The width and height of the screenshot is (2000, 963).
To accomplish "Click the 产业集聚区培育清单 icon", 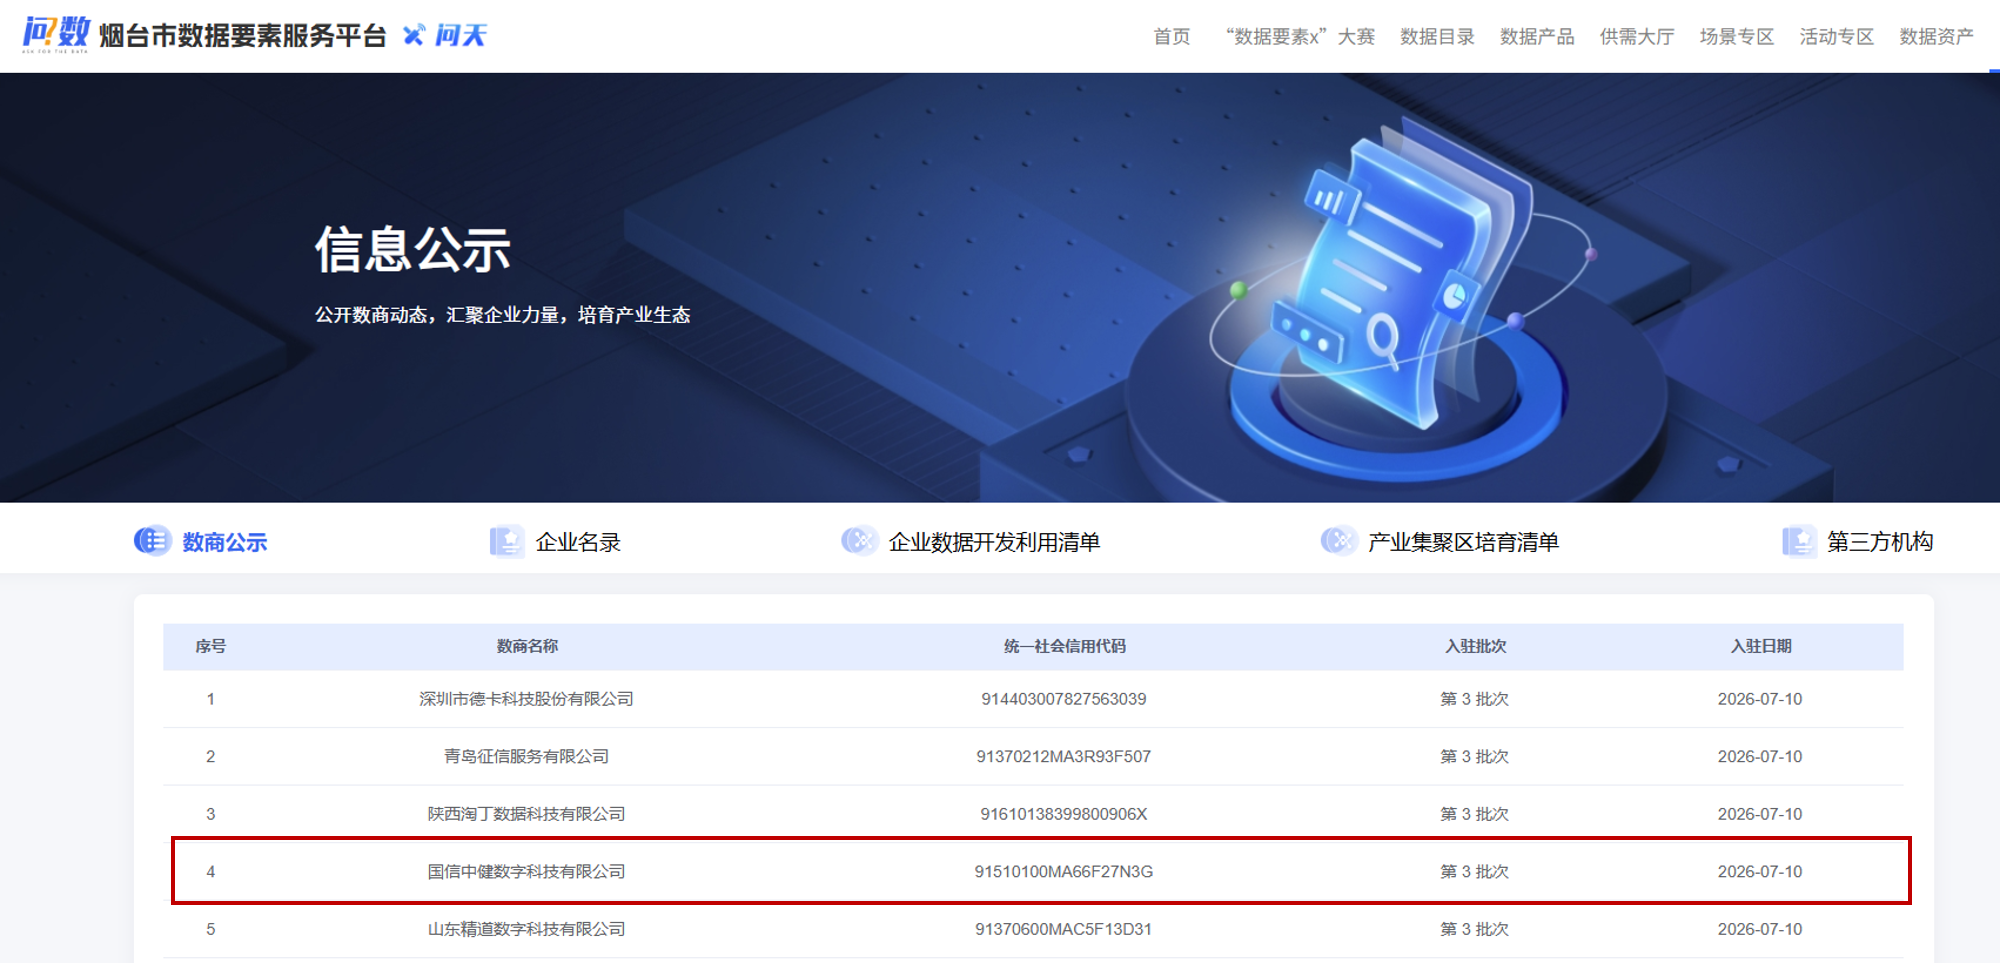I will 1339,541.
